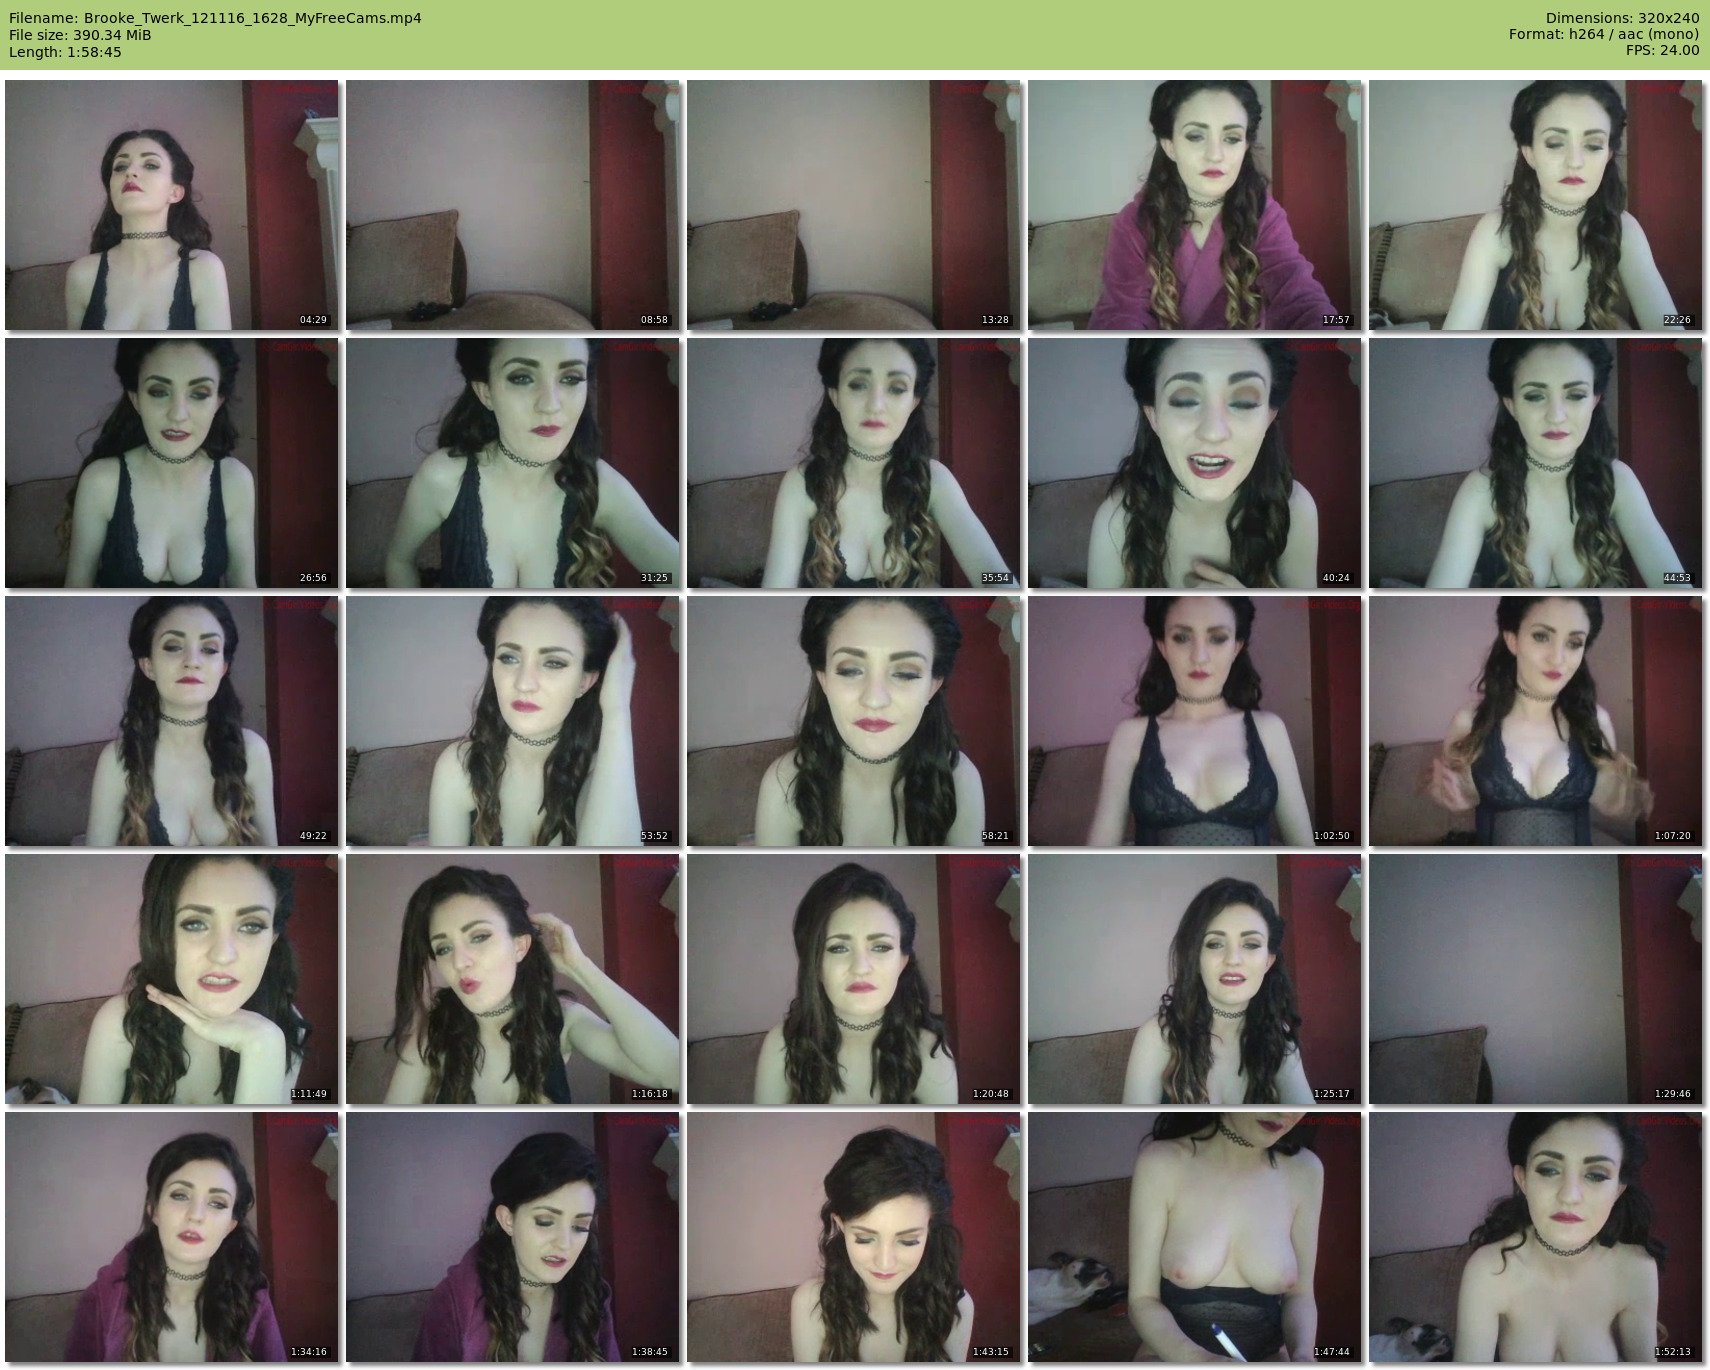This screenshot has height=1370, width=1710.
Task: Choose the 1:29:46 frame thumbnail
Action: [1536, 979]
